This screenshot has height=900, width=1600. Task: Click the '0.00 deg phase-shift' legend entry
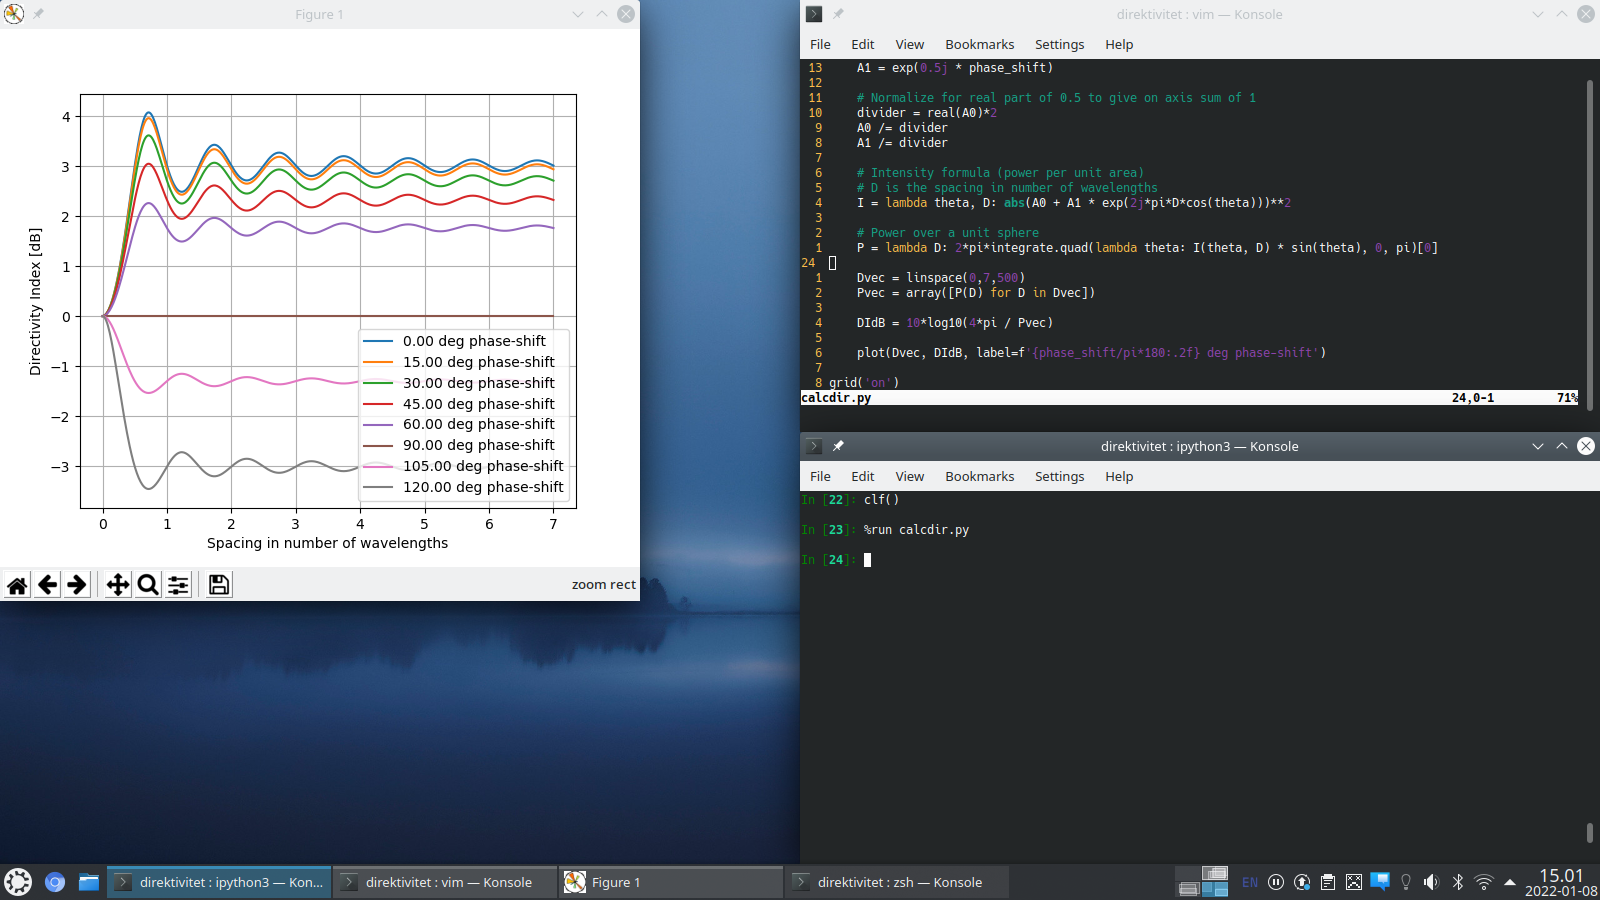(474, 341)
